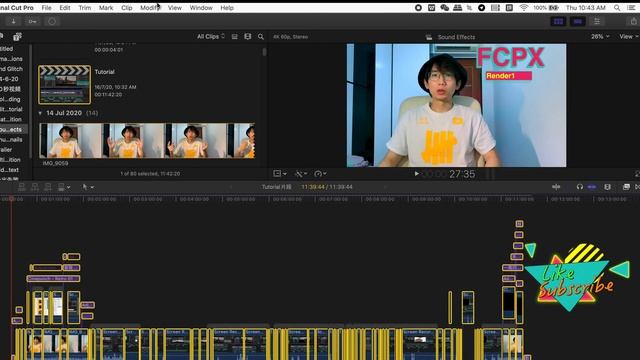Click the Insert clip edit icon
The width and height of the screenshot is (640, 360).
(35, 187)
